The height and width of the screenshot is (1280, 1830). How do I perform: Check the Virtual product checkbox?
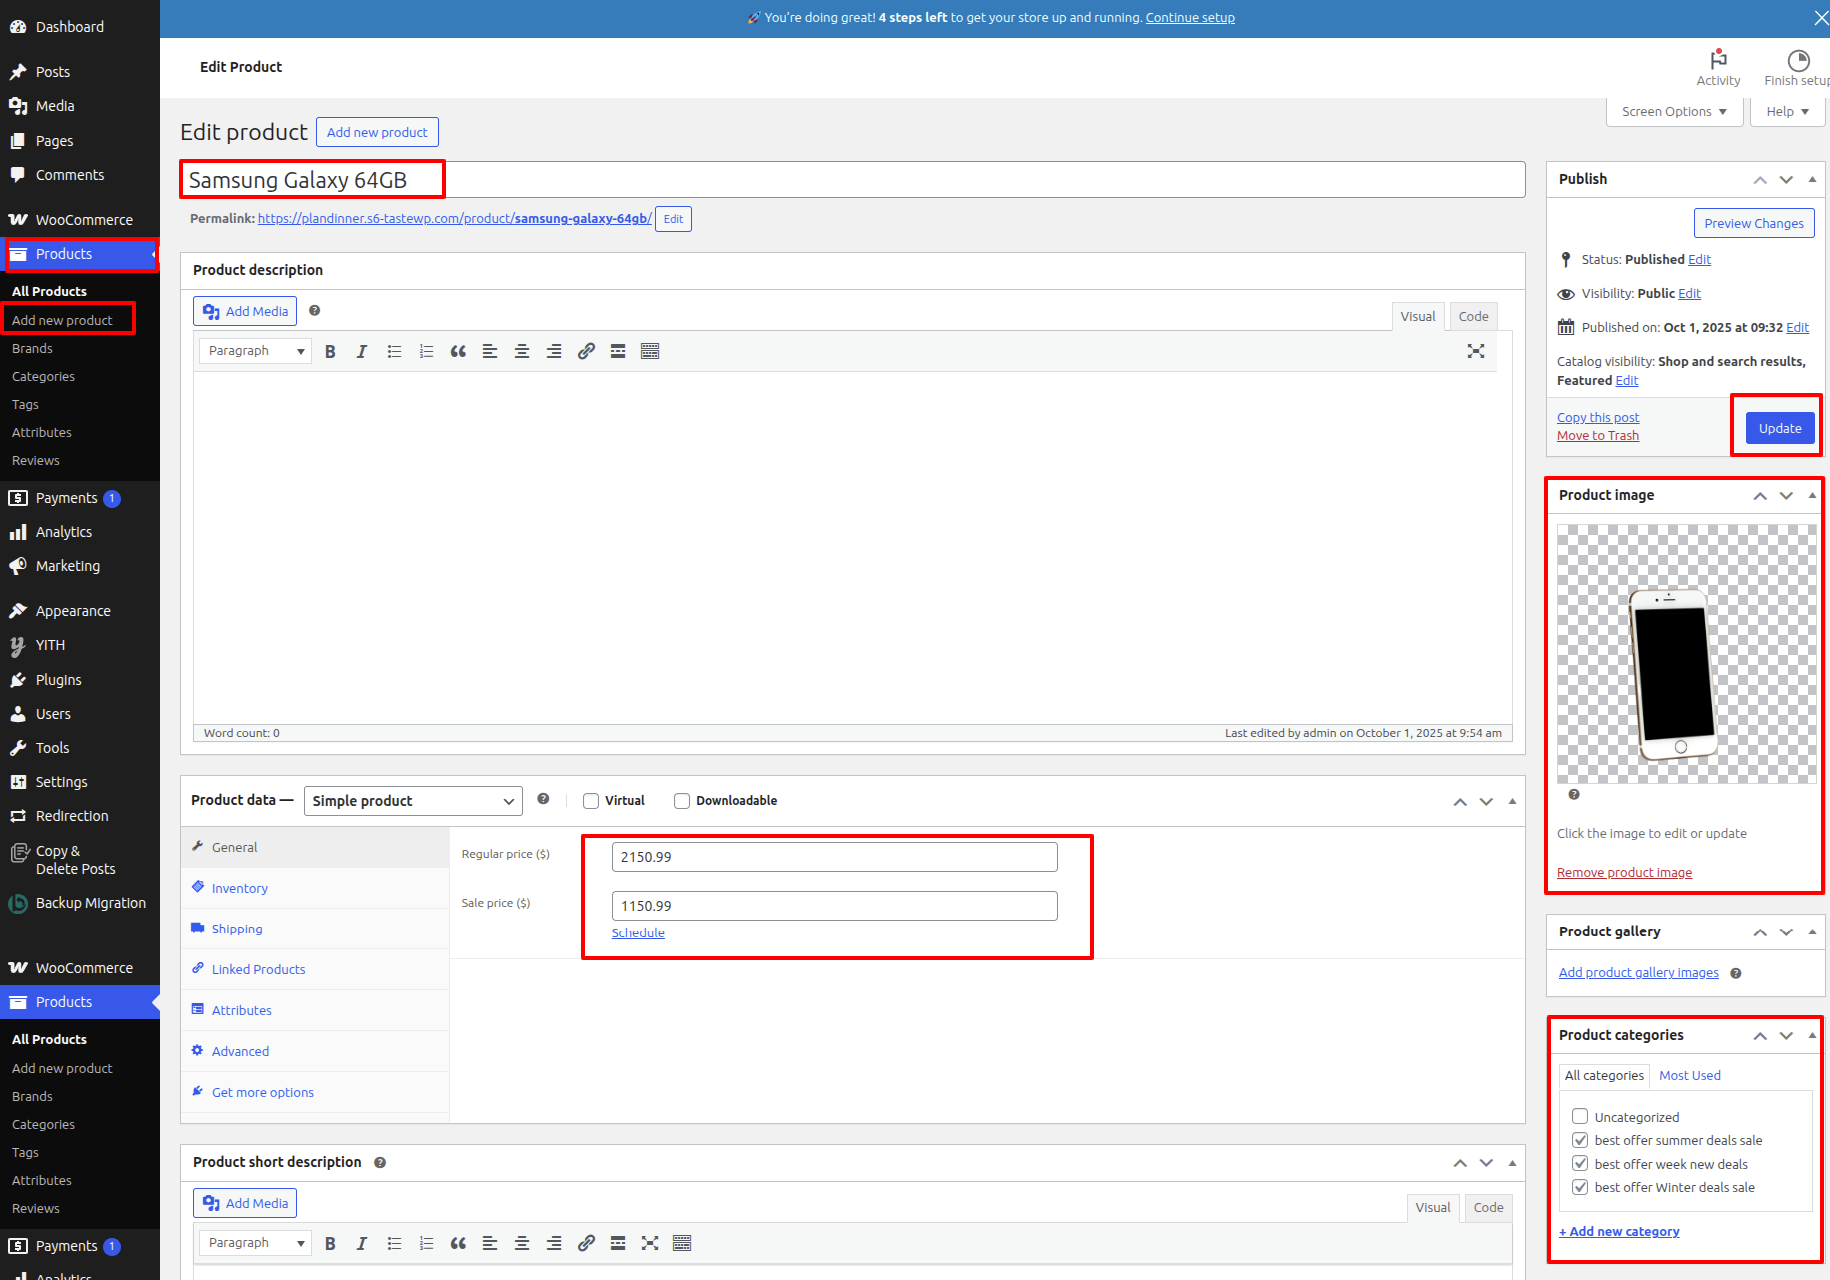(x=591, y=801)
